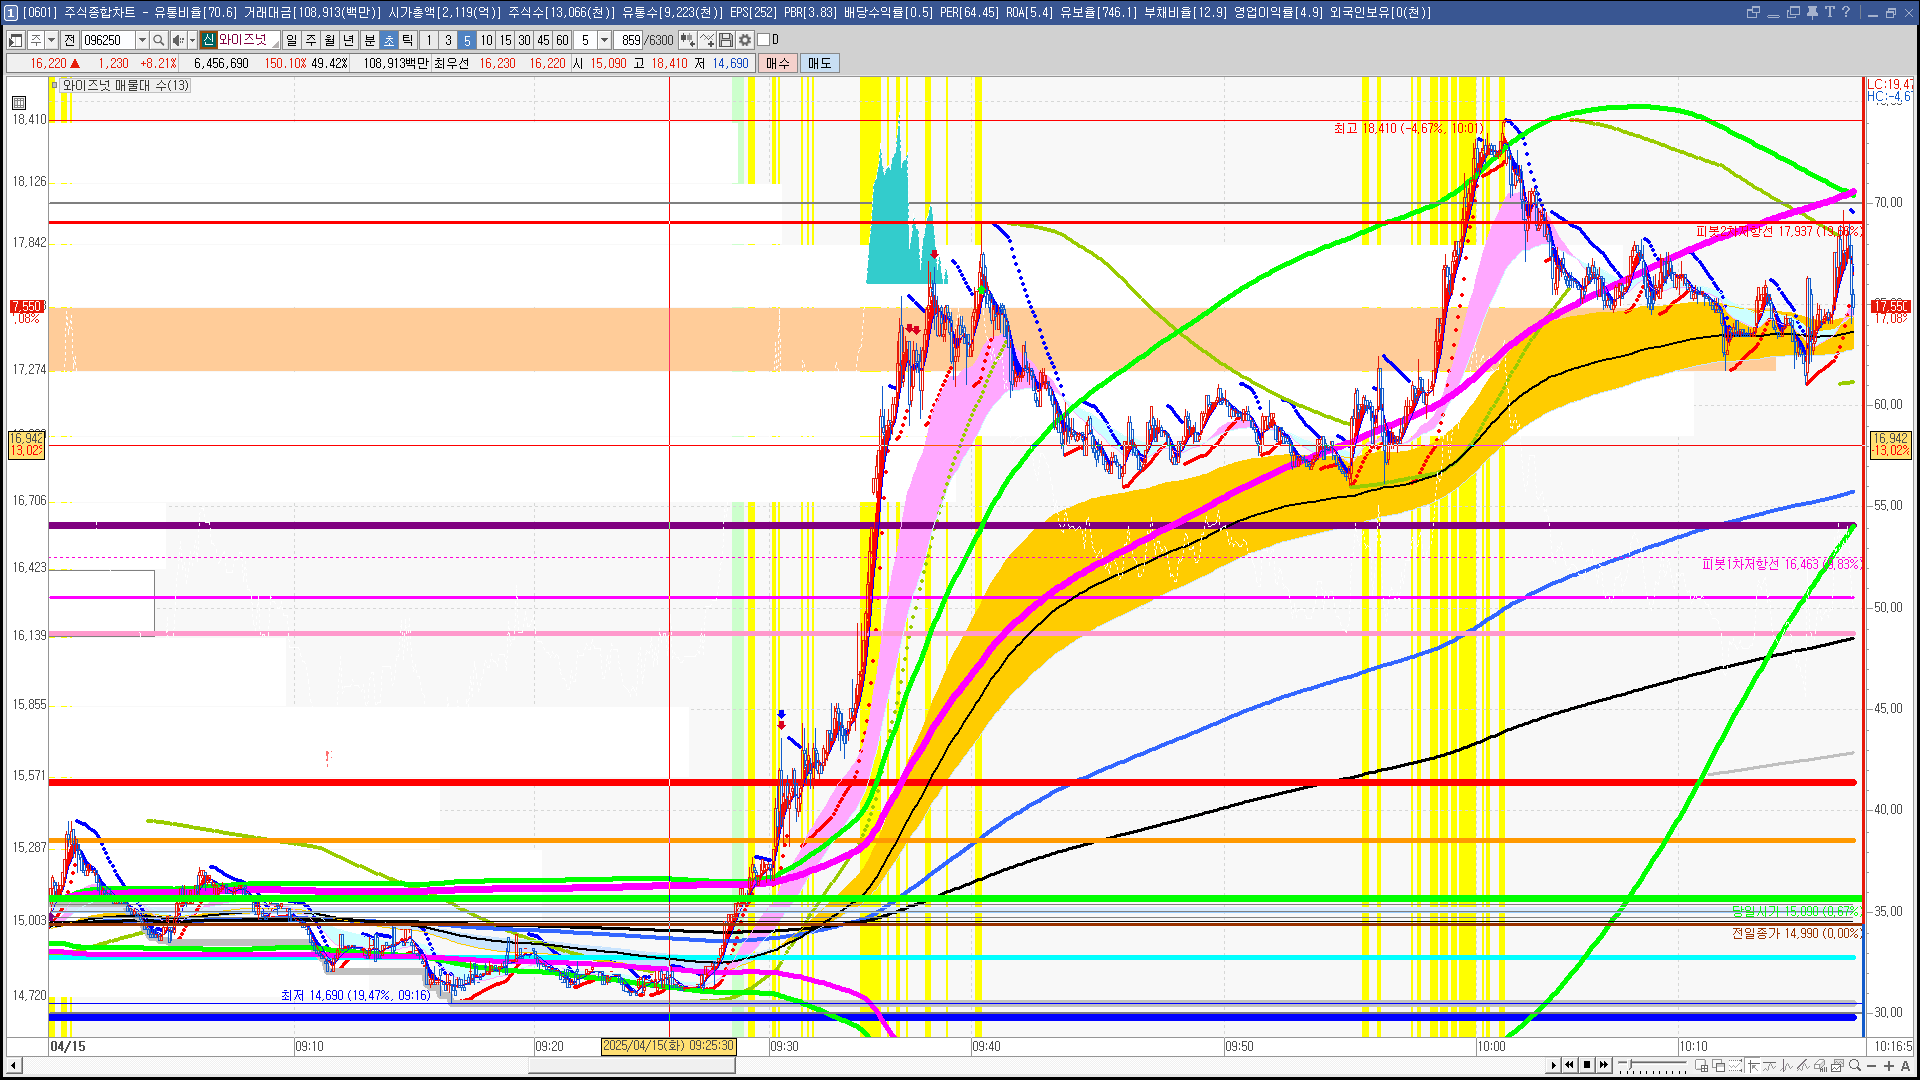1920x1080 pixels.
Task: Open chart settings gear icon
Action: click(x=745, y=40)
